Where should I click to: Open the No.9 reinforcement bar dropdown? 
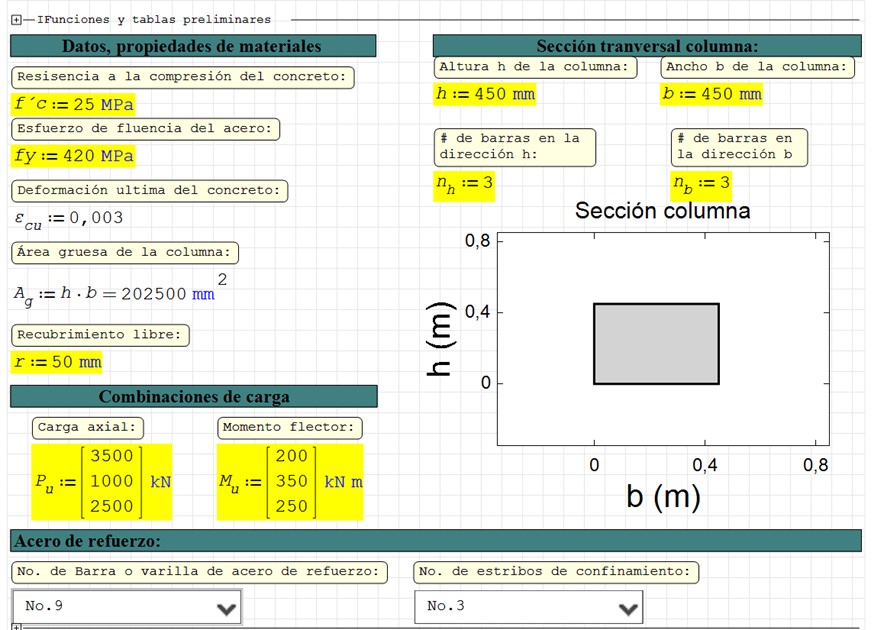(127, 606)
